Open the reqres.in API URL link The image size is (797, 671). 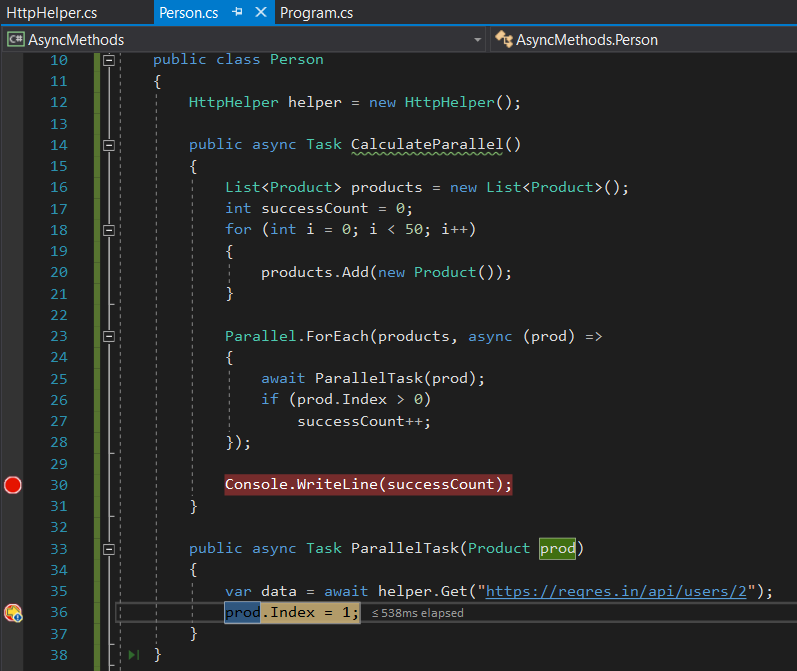[616, 591]
